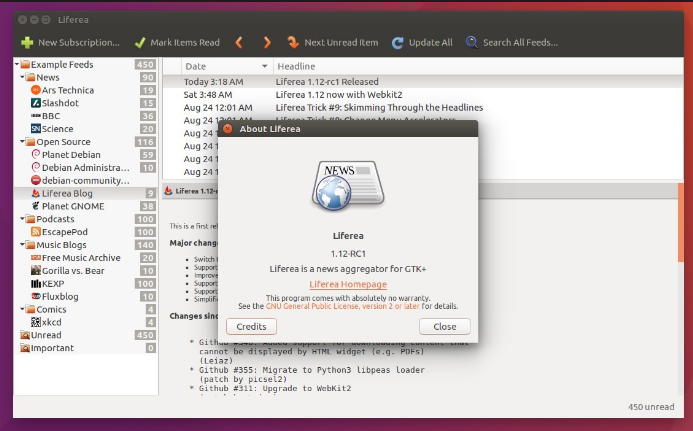Click the orange article pane scrollbar
Viewport: 693px width, 431px height.
coord(681,222)
